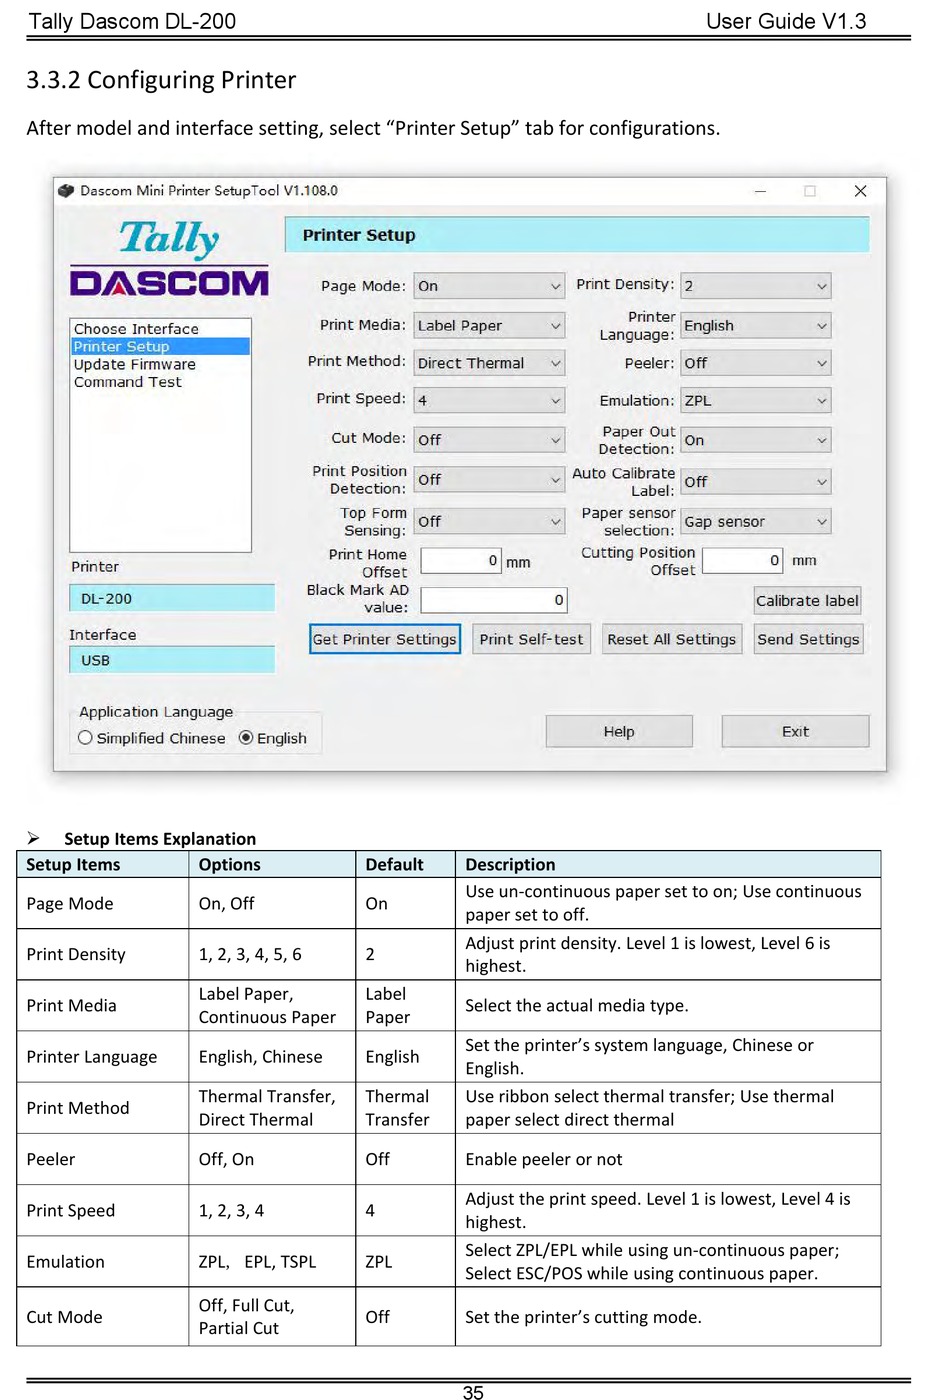The width and height of the screenshot is (950, 1400).
Task: Open Paper sensor selection dropdown
Action: pyautogui.click(x=756, y=521)
